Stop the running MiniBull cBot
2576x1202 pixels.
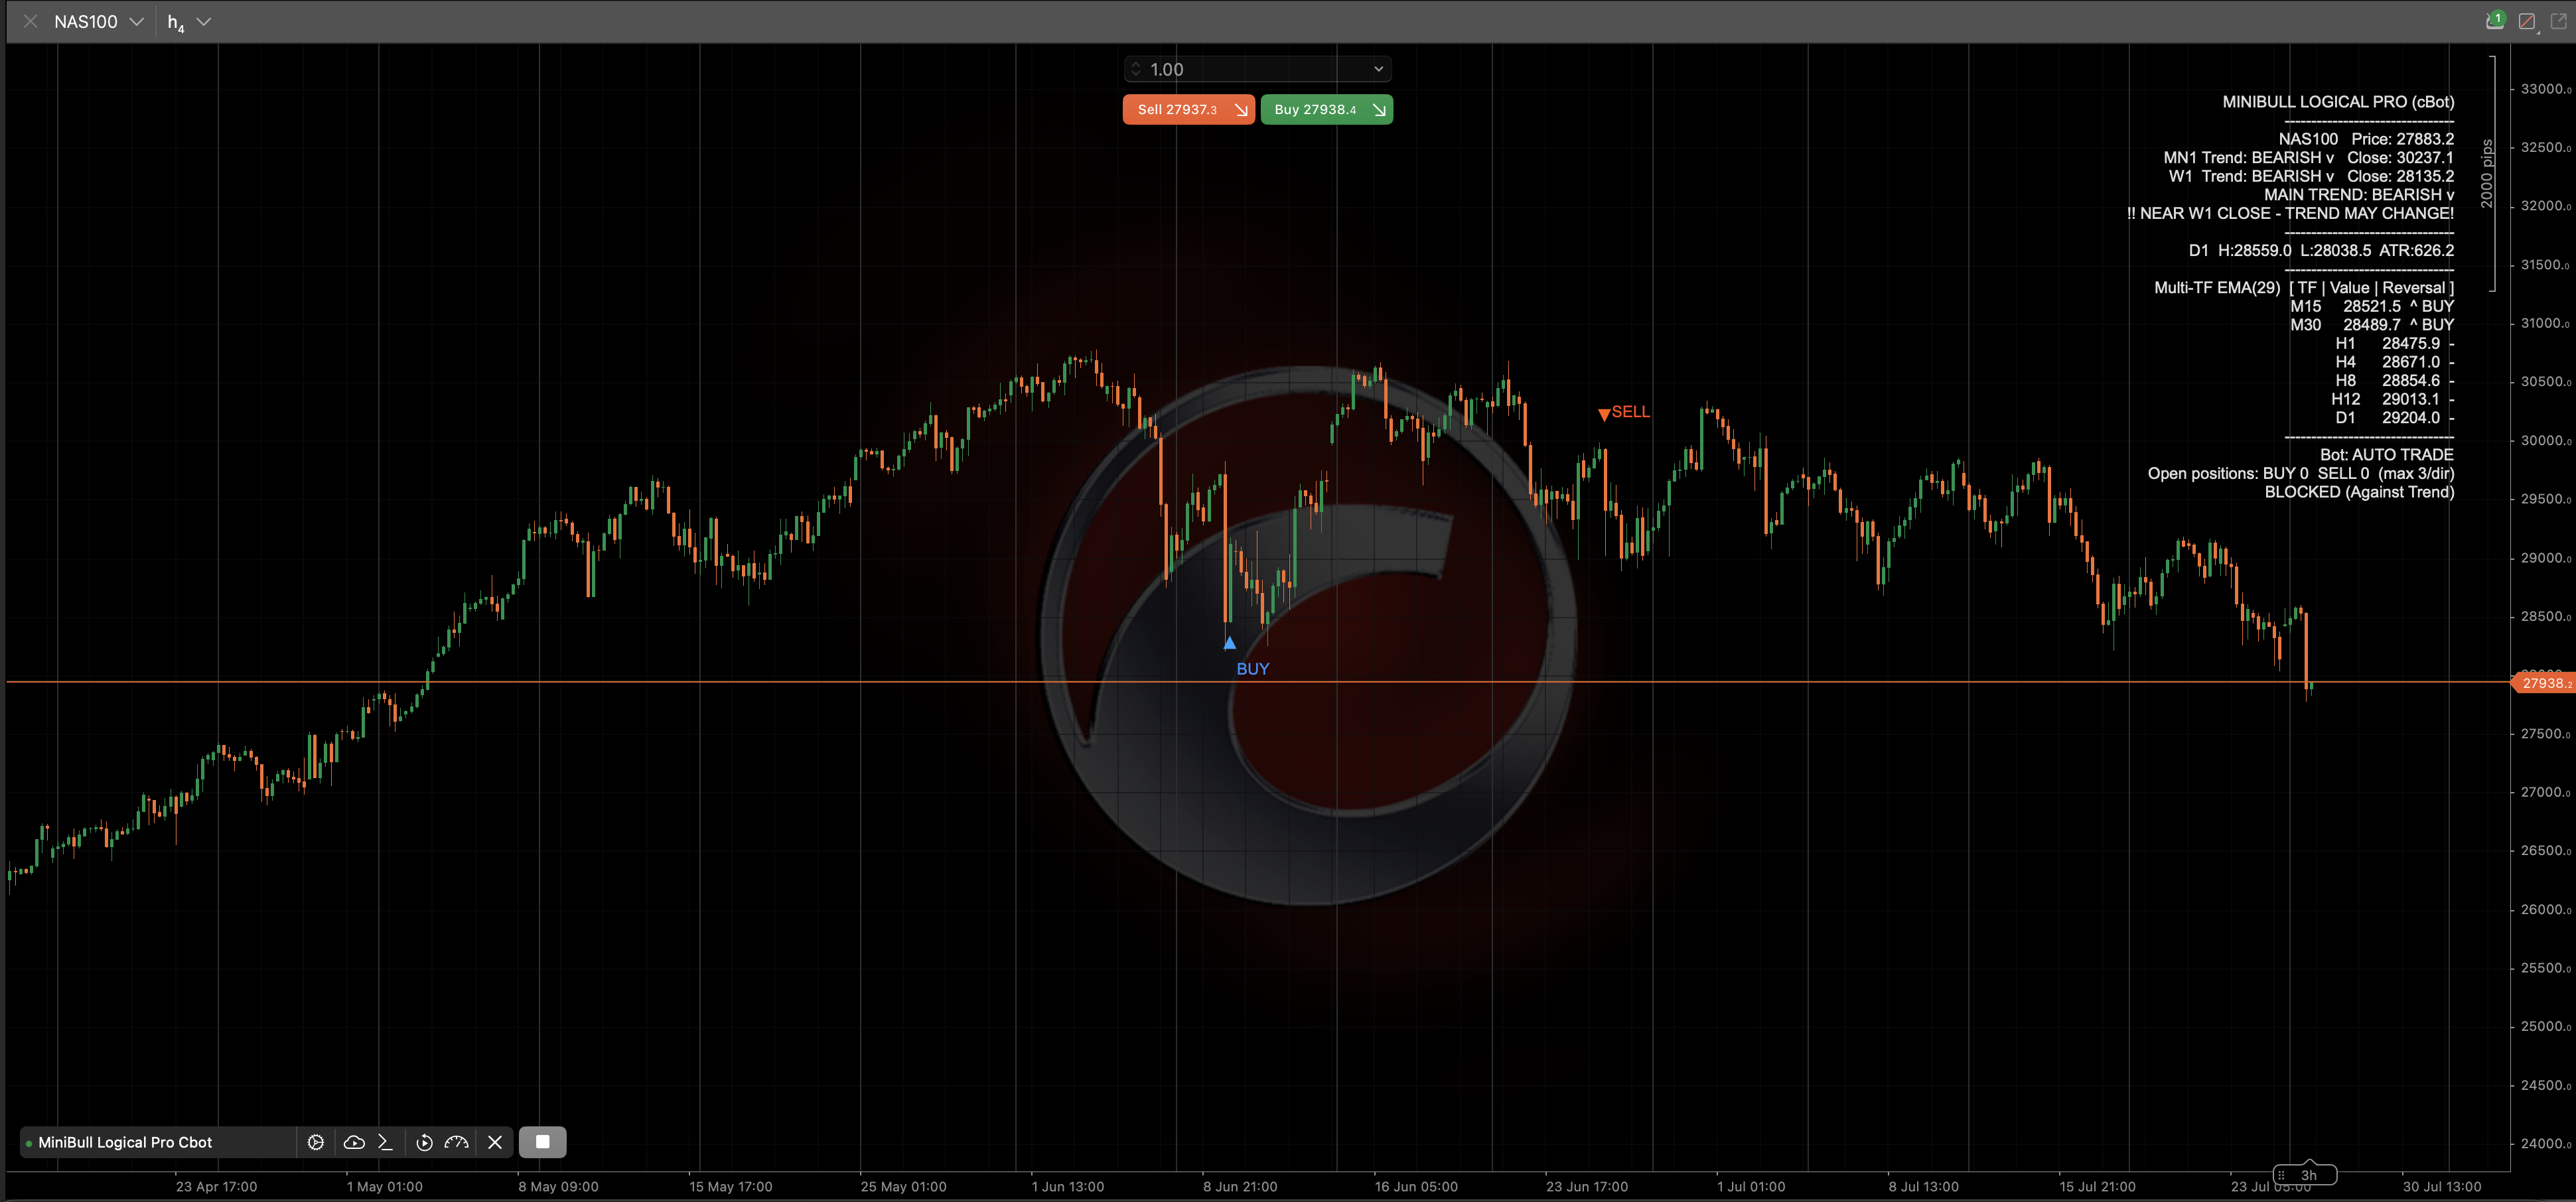[542, 1142]
